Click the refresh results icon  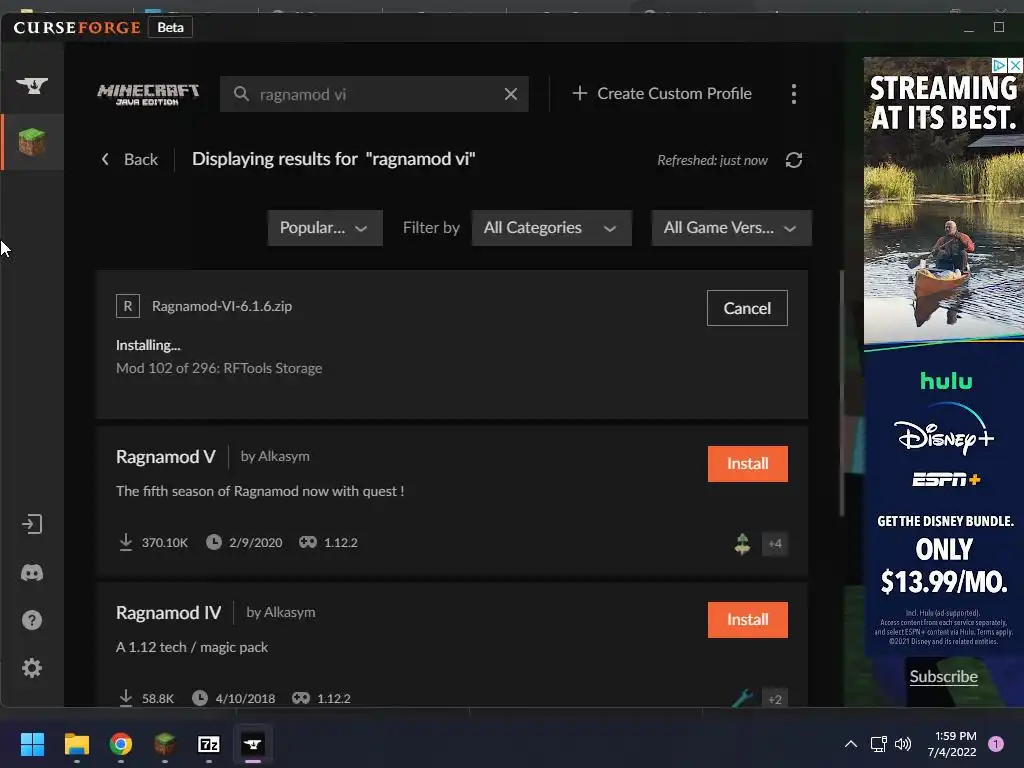793,160
